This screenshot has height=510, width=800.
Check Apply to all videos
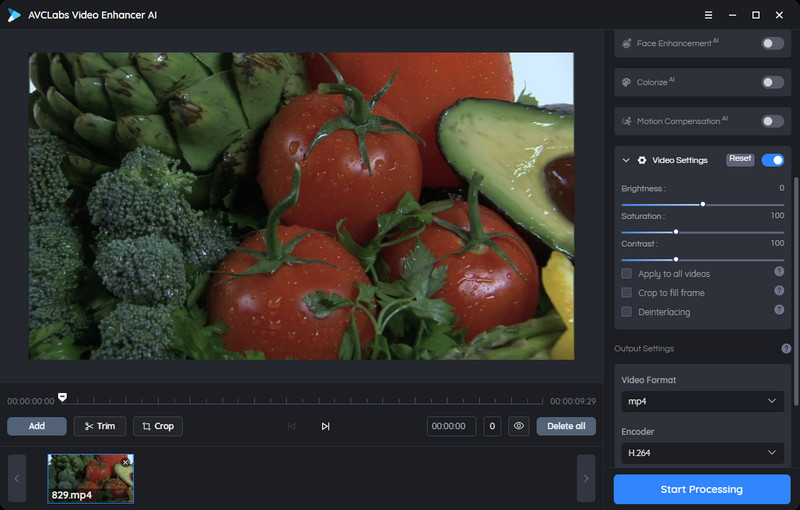[627, 274]
